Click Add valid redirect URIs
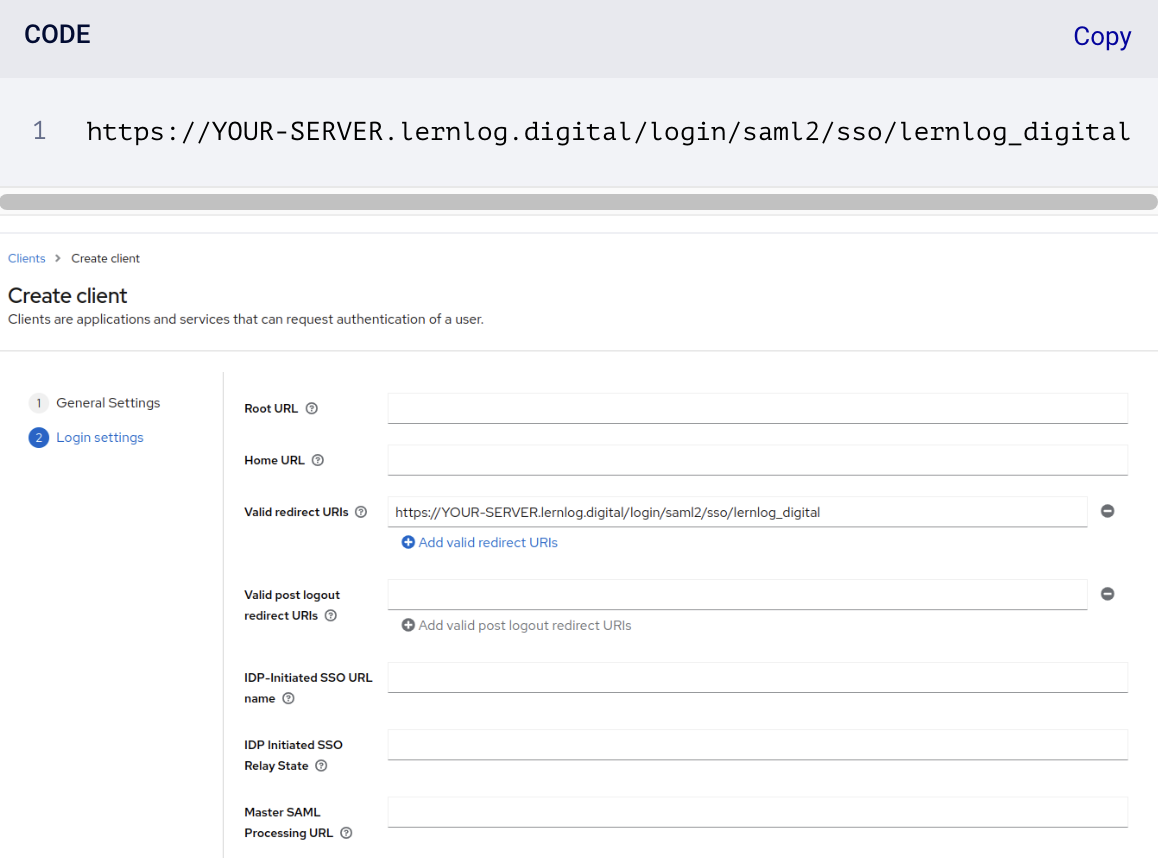Screen dimensions: 1158x858 click(480, 543)
